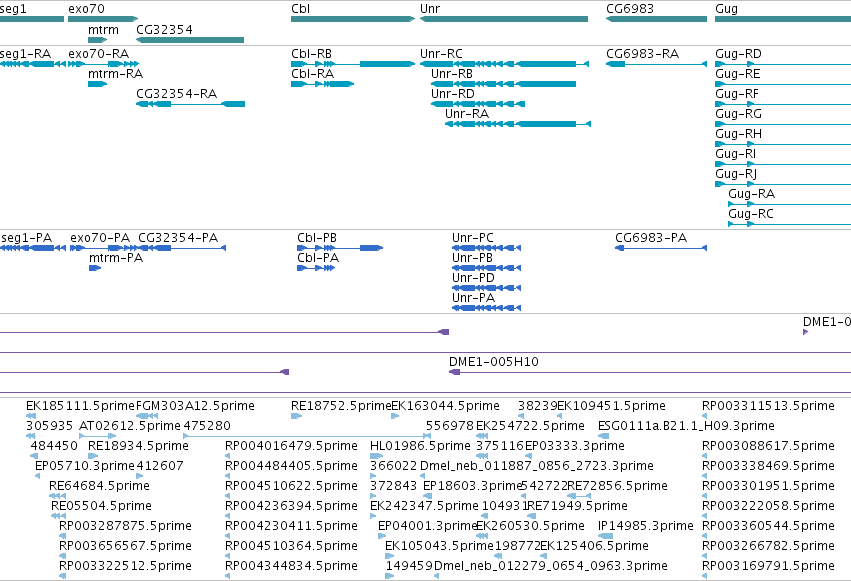
Task: Select the exo70-PA protein label
Action: tap(100, 238)
